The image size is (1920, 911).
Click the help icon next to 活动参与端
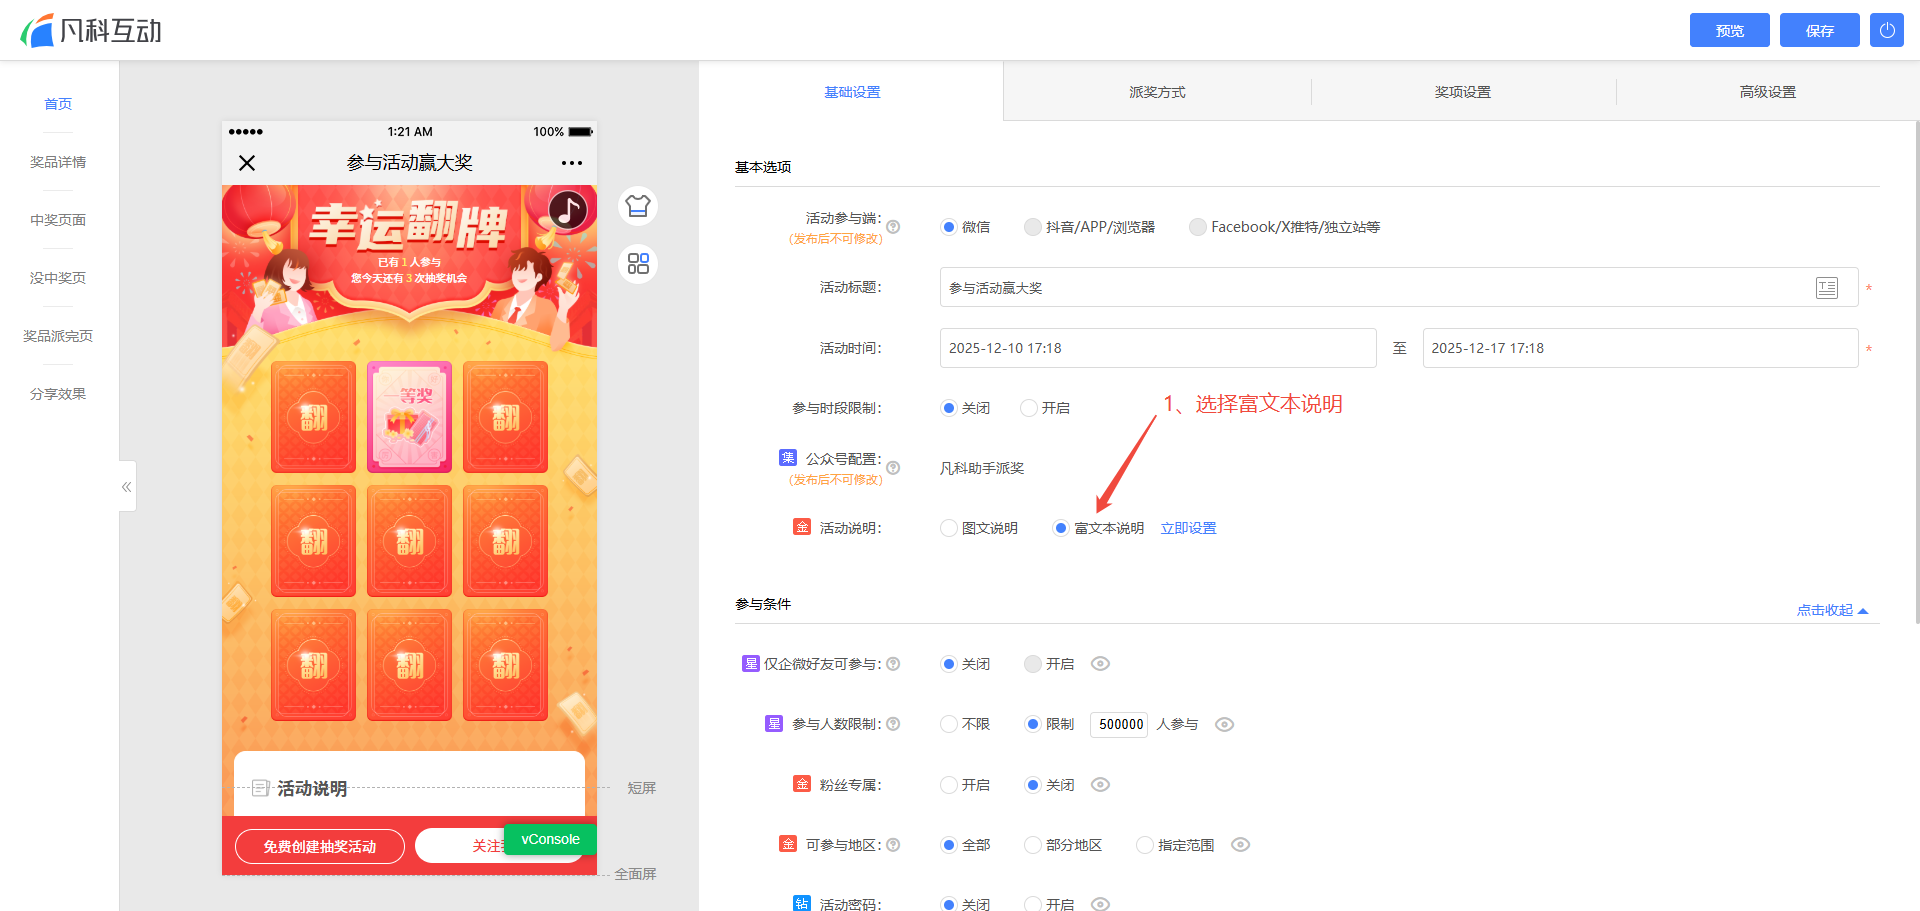tap(893, 227)
